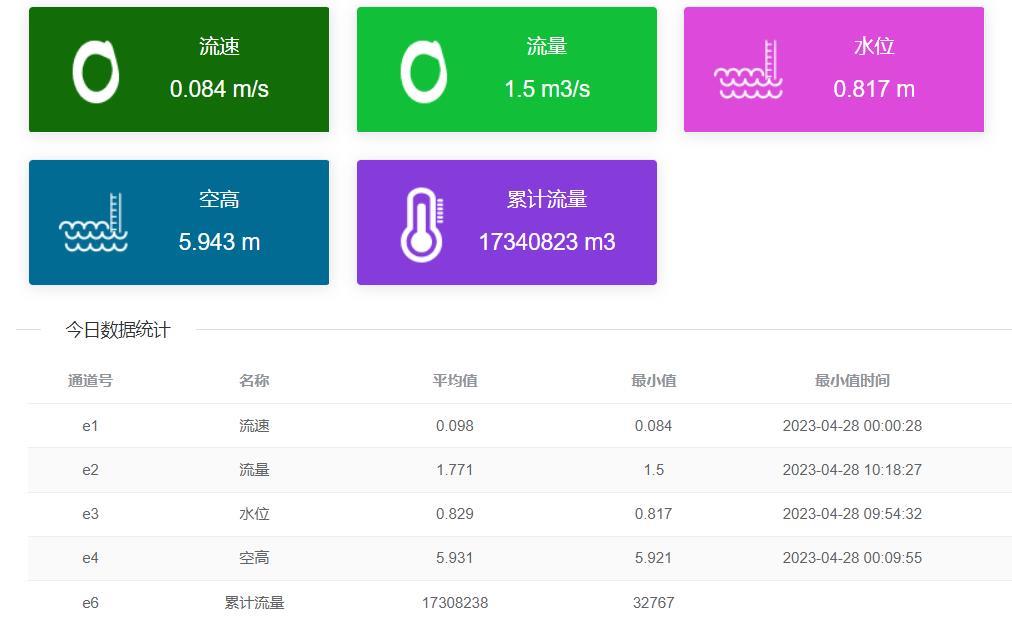Click the ring icon in the bright green 流量 card
The width and height of the screenshot is (1012, 619).
(423, 72)
